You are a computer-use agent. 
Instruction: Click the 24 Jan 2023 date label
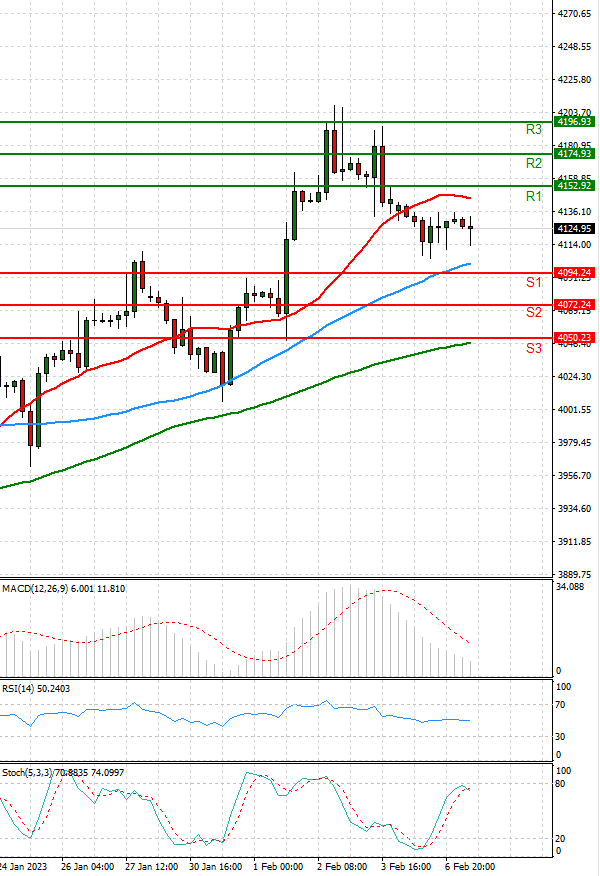click(24, 867)
